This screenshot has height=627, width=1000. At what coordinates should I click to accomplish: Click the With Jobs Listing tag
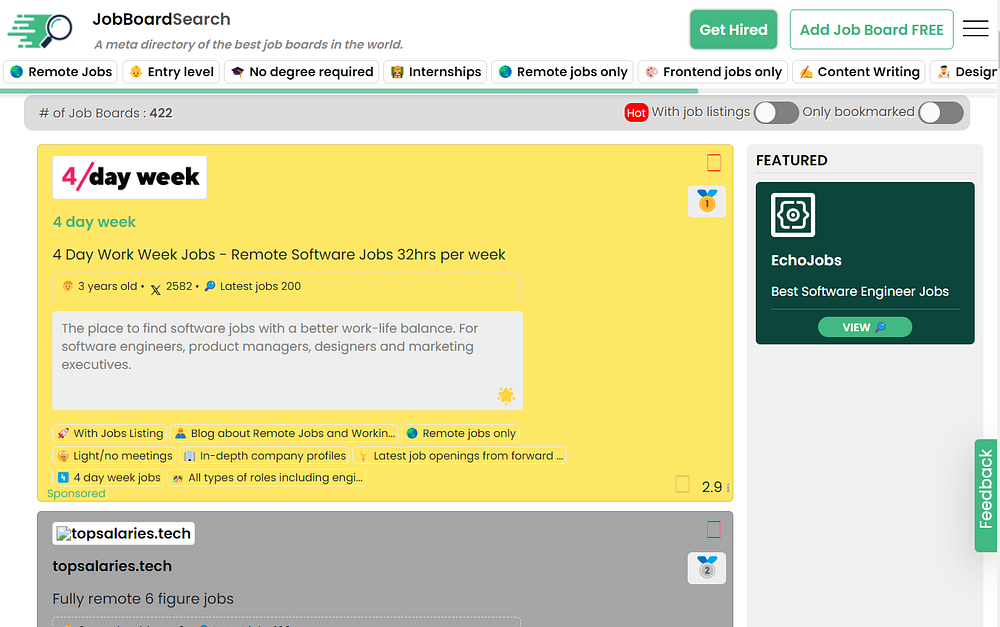(x=110, y=433)
